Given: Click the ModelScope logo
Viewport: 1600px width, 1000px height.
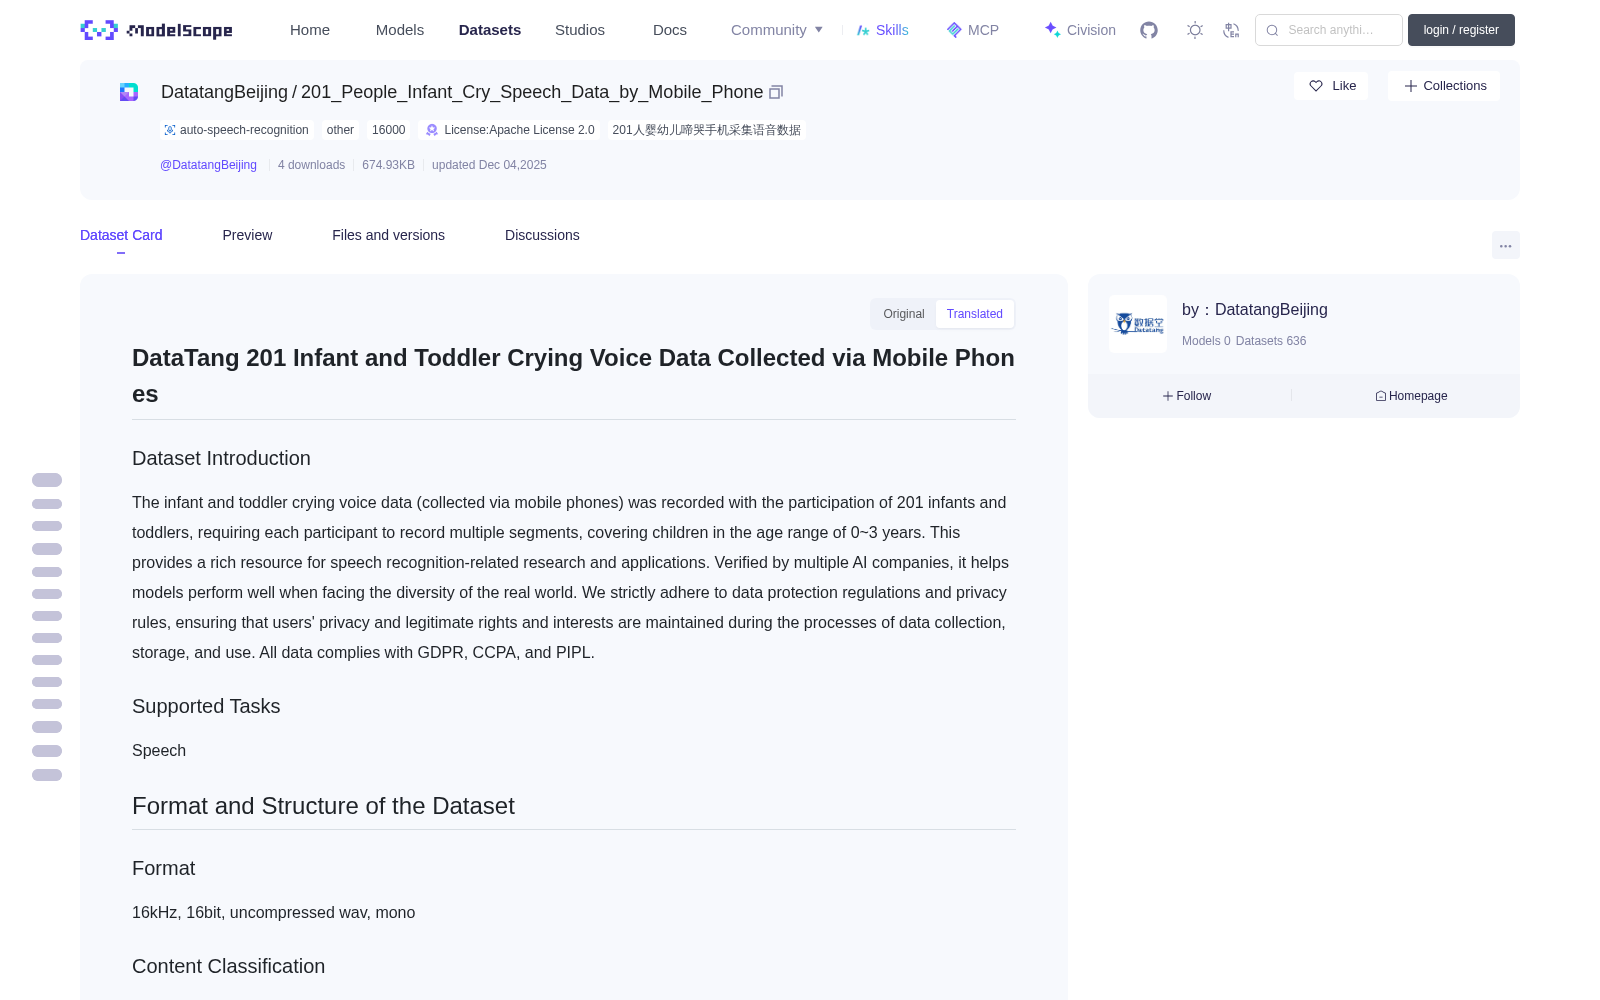Looking at the screenshot, I should [x=157, y=30].
